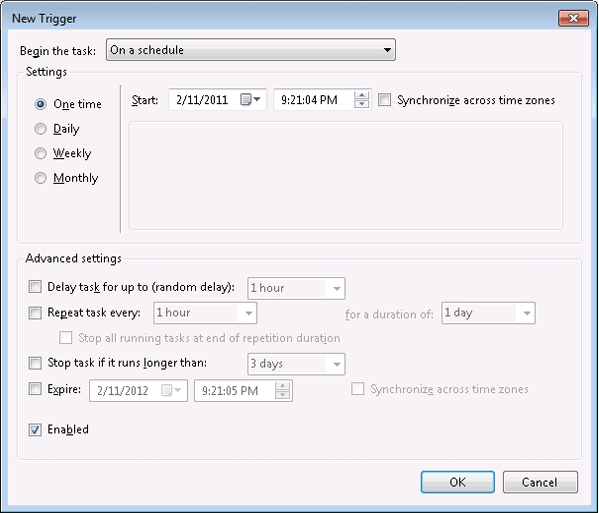Open the Expire date calendar picker icon
599x513 pixels.
tap(171, 390)
